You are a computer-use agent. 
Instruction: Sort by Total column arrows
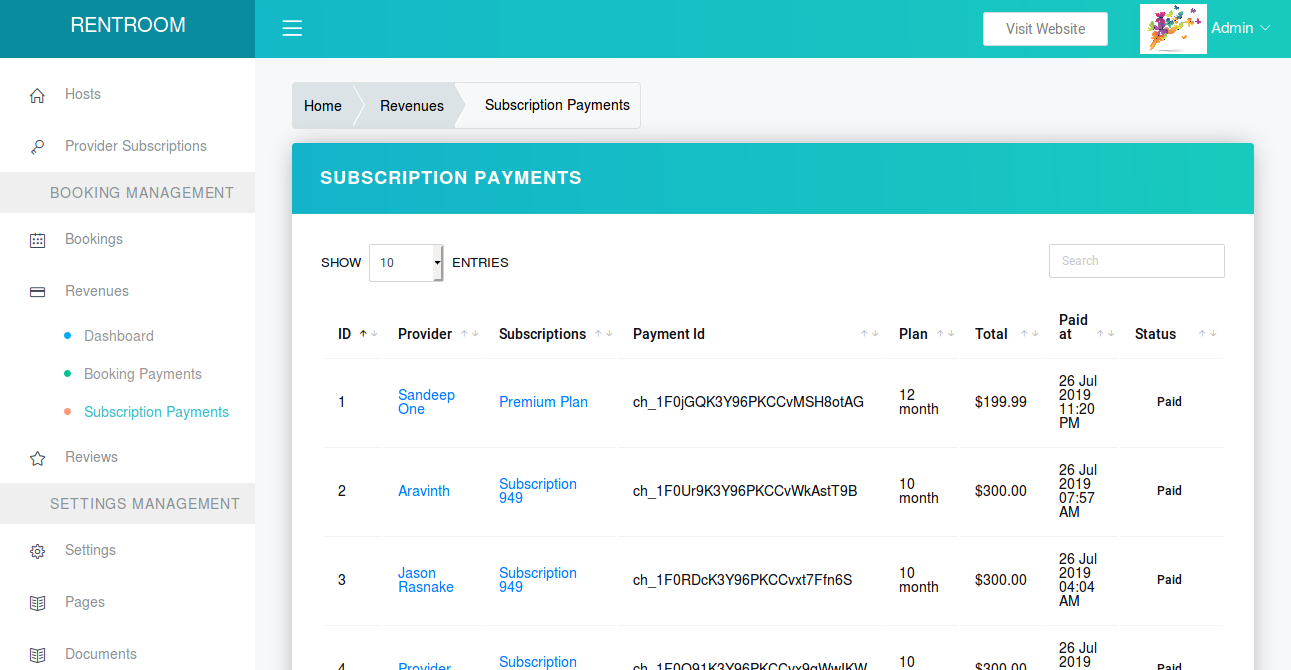[x=1030, y=334]
